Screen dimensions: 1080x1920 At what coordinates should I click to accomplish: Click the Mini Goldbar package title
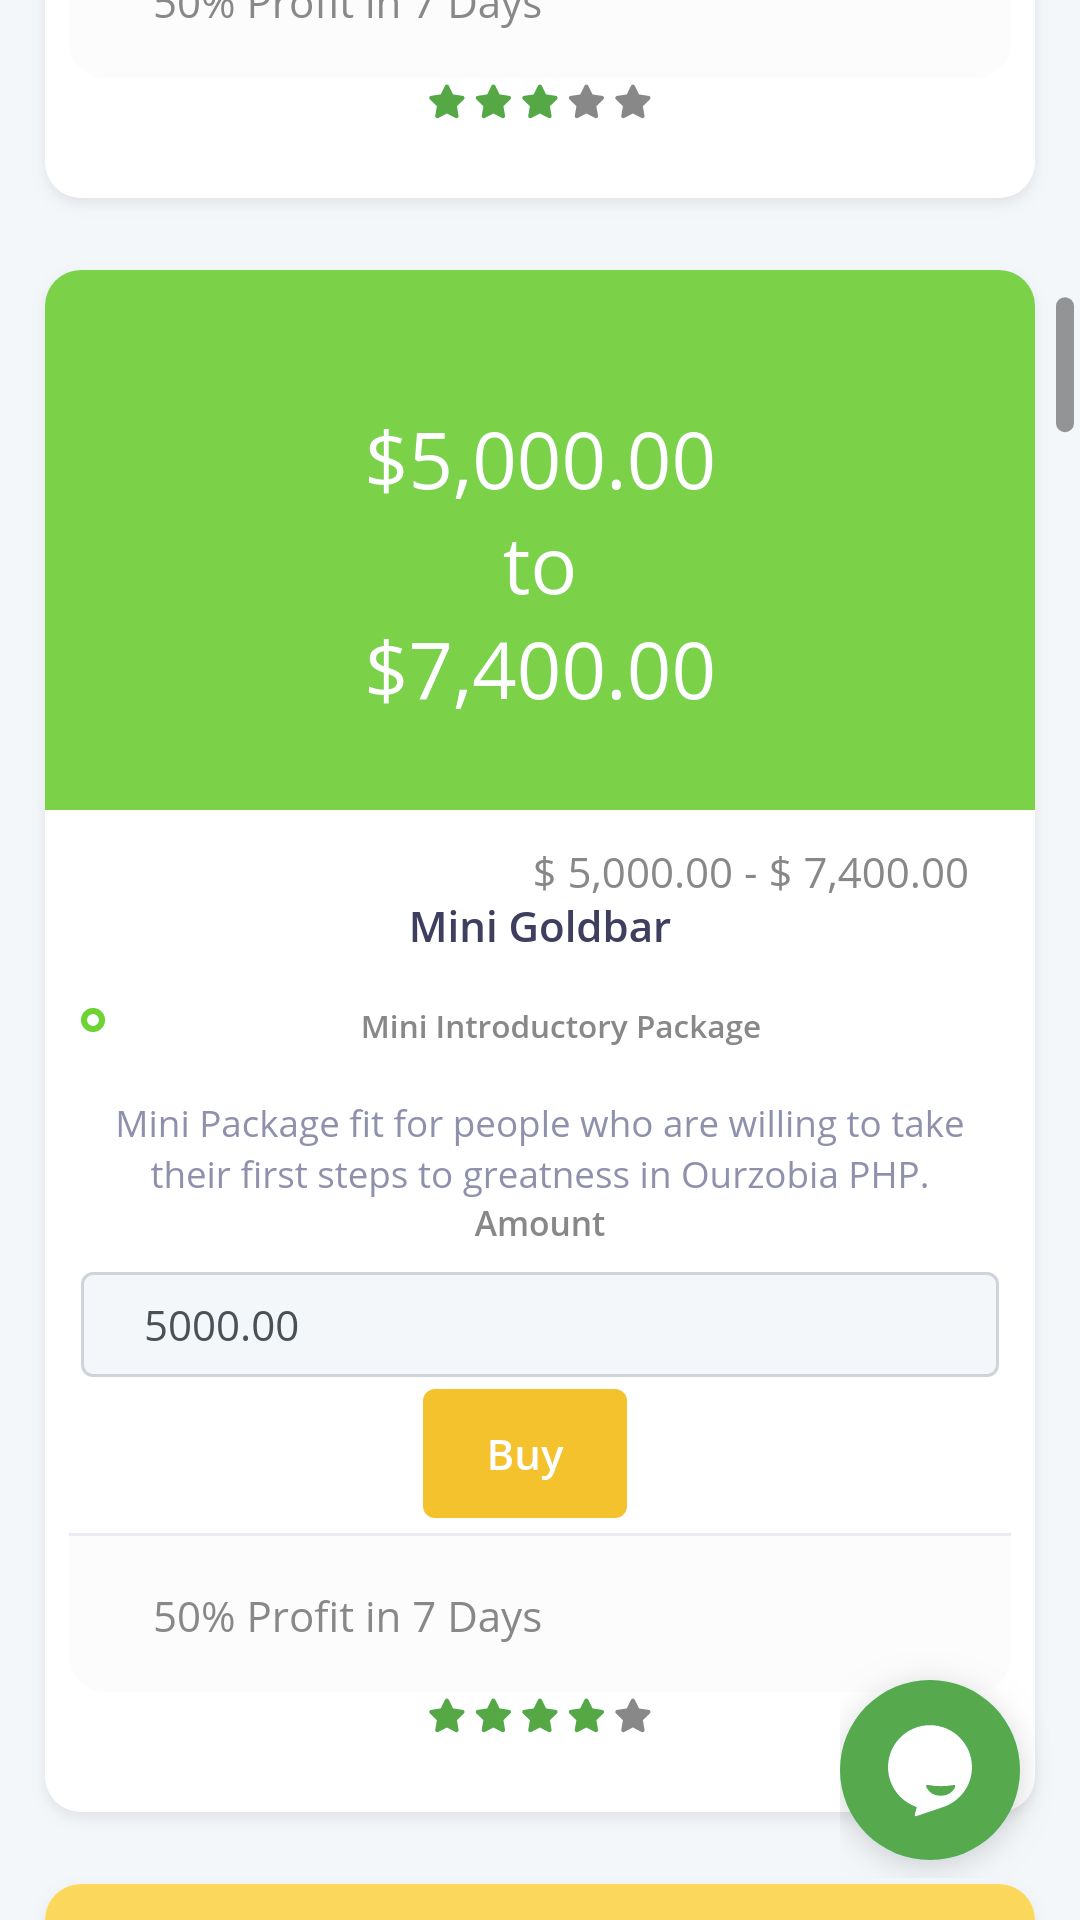(540, 927)
